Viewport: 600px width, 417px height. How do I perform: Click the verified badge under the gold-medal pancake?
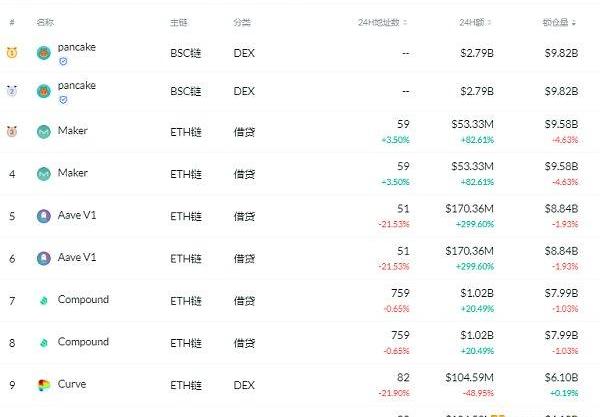point(63,61)
